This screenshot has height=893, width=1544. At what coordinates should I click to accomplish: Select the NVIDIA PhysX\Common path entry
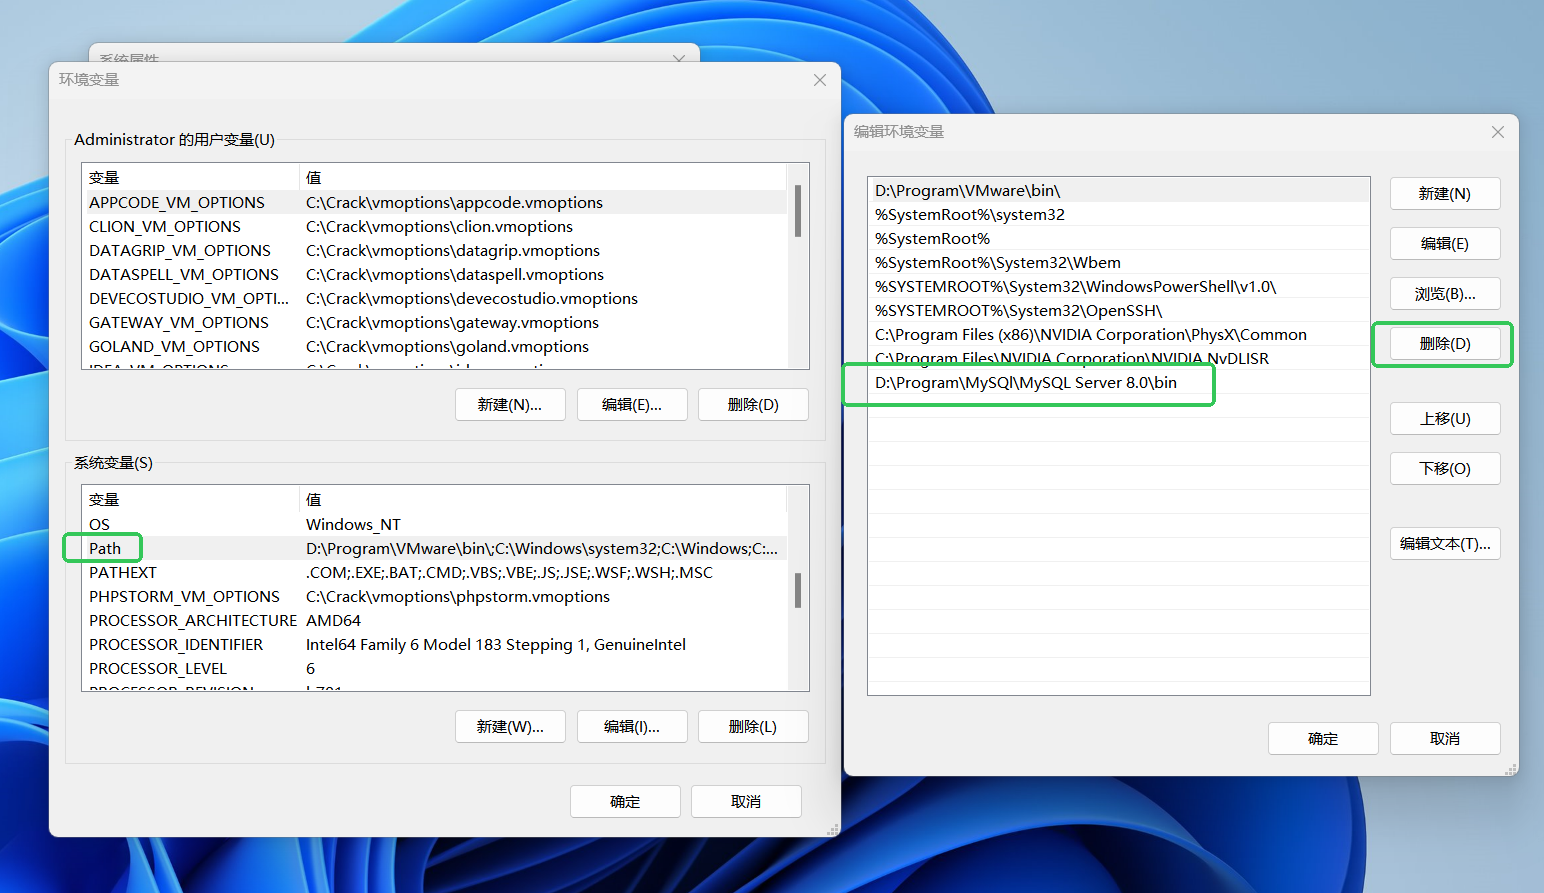pyautogui.click(x=1119, y=335)
